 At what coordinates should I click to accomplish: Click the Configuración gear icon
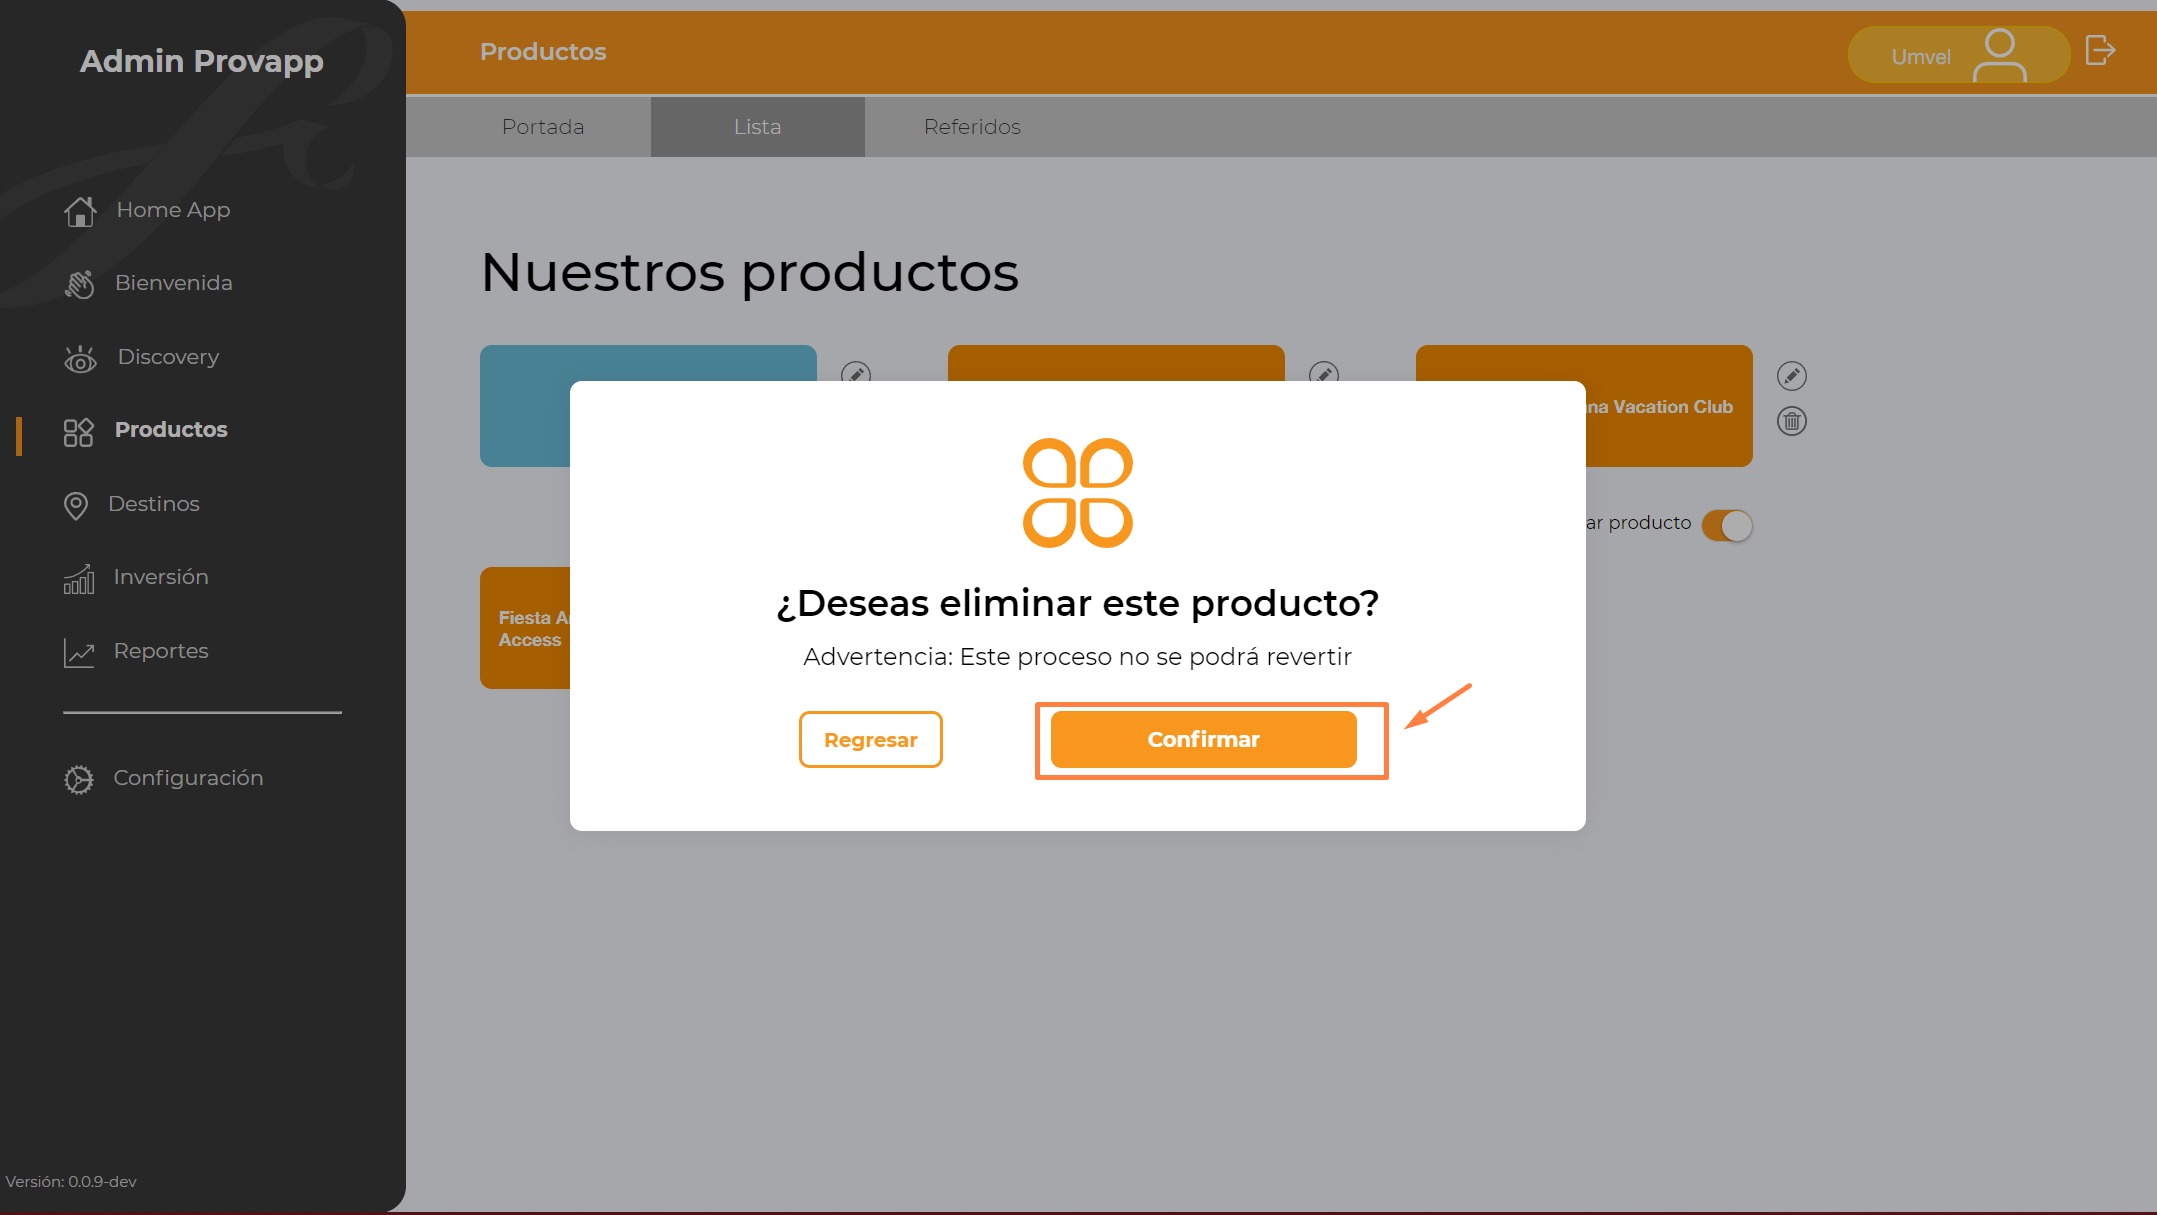coord(79,780)
